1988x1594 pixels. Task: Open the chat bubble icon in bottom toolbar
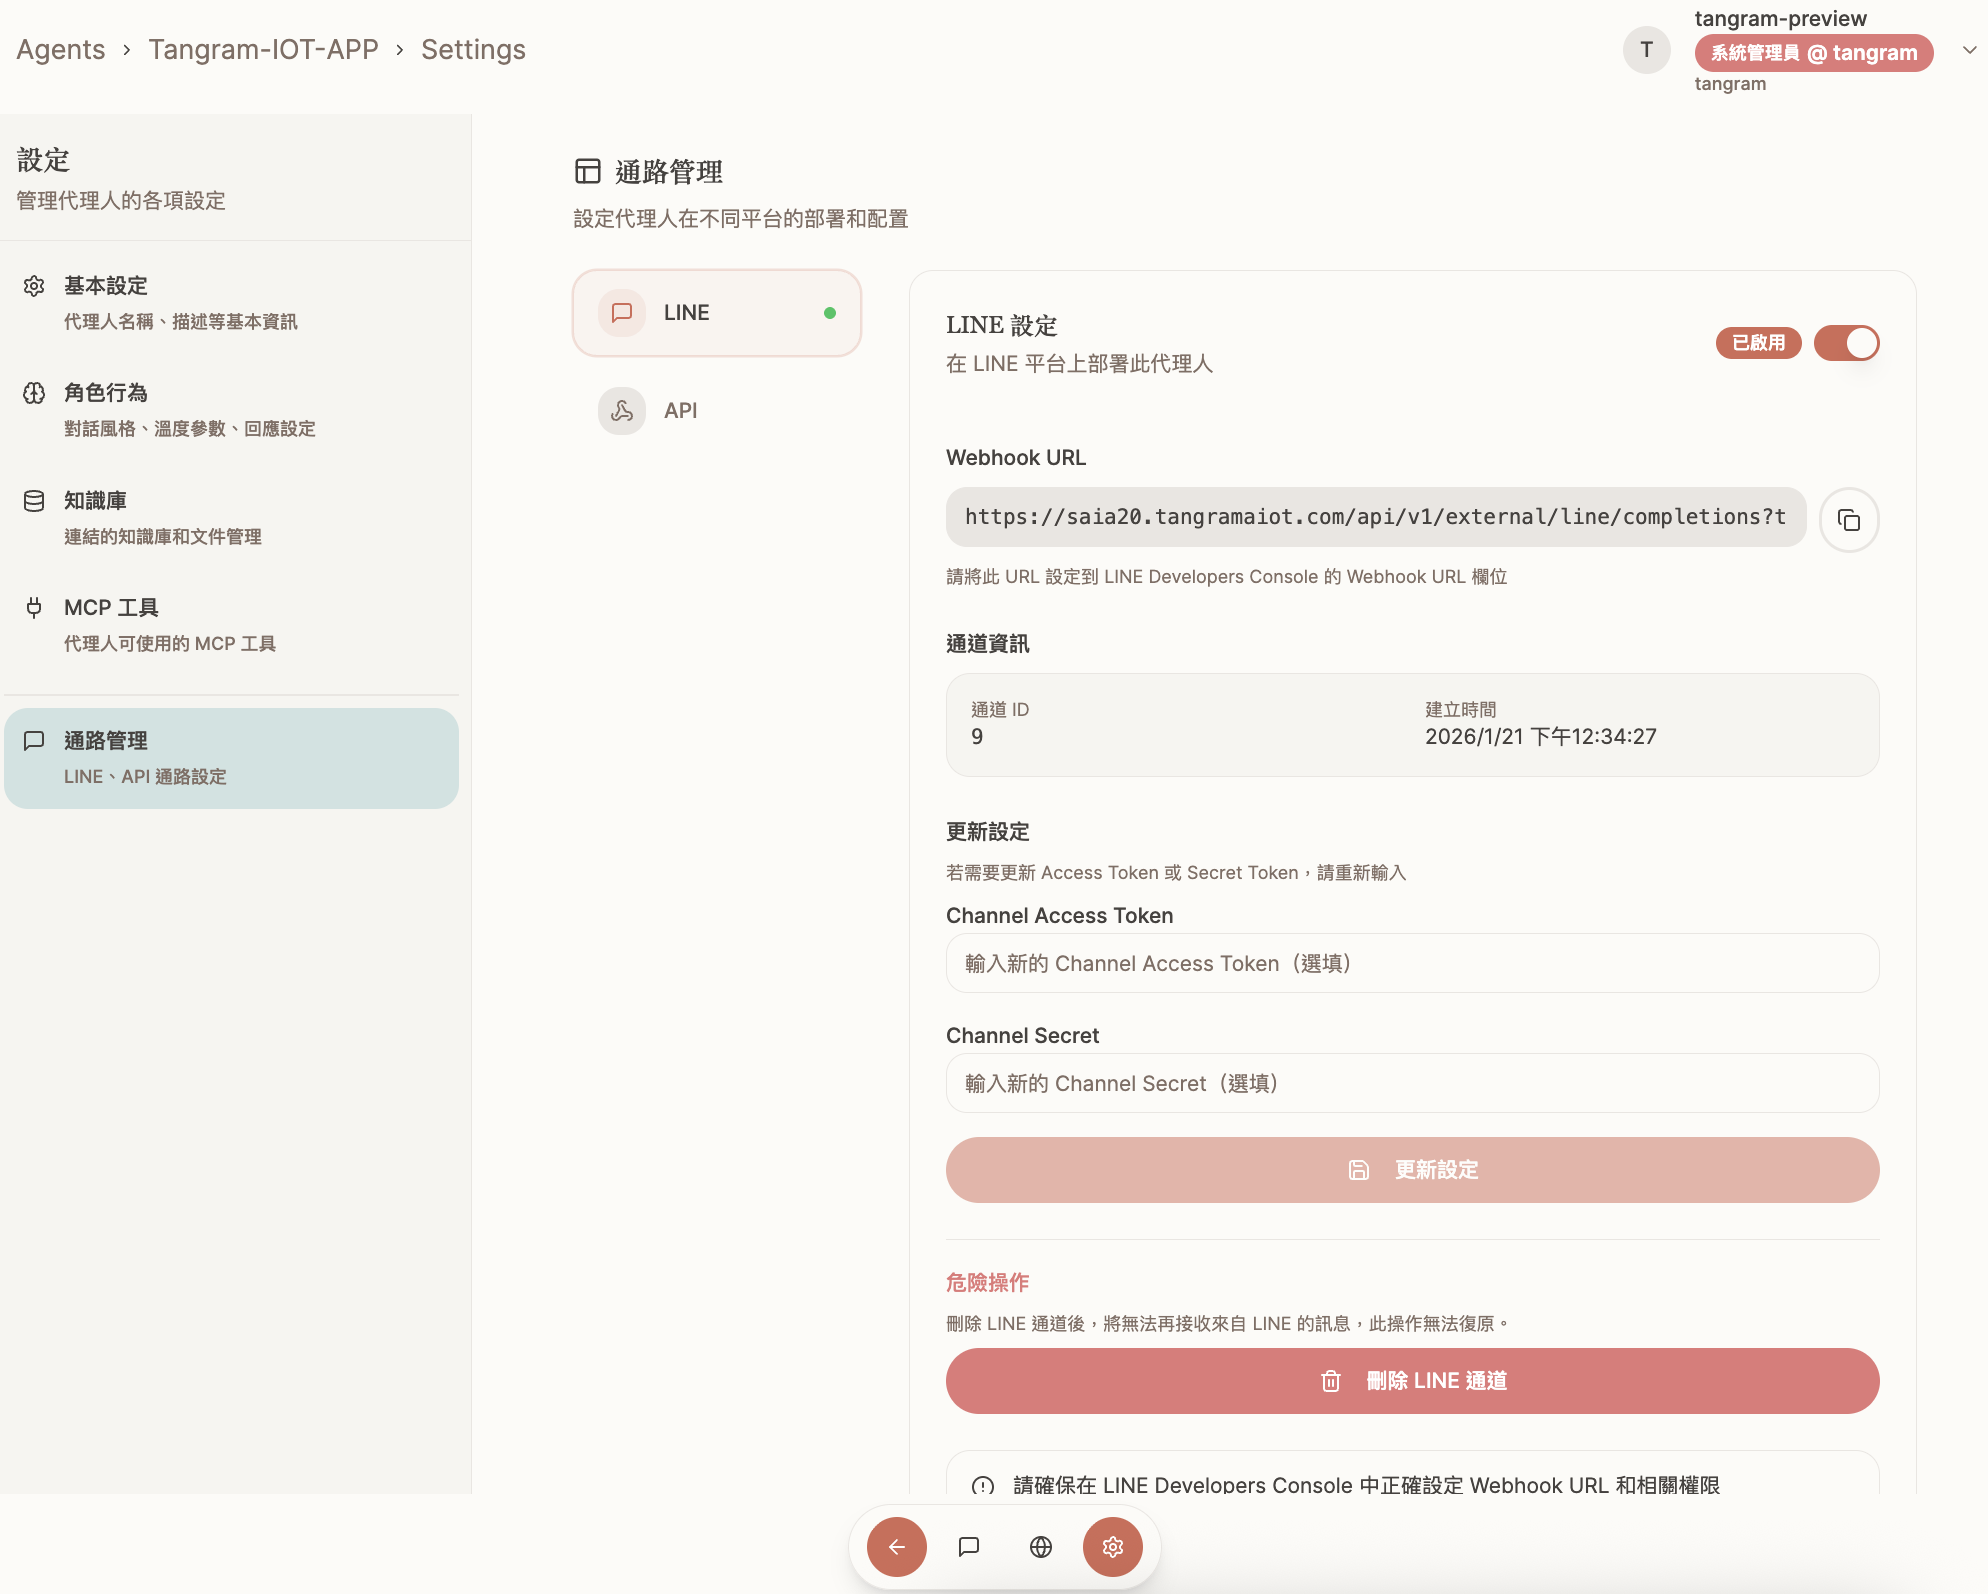click(969, 1547)
